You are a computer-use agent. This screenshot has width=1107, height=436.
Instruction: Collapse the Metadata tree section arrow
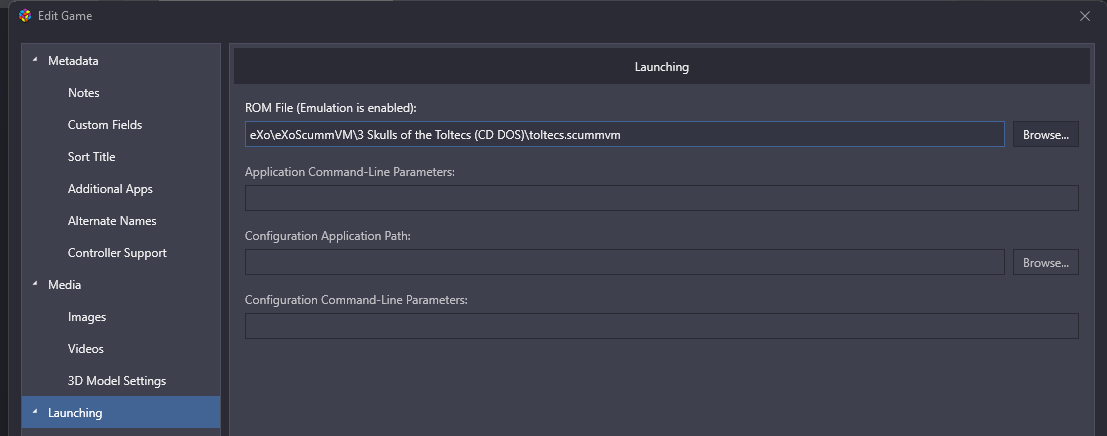pos(35,61)
